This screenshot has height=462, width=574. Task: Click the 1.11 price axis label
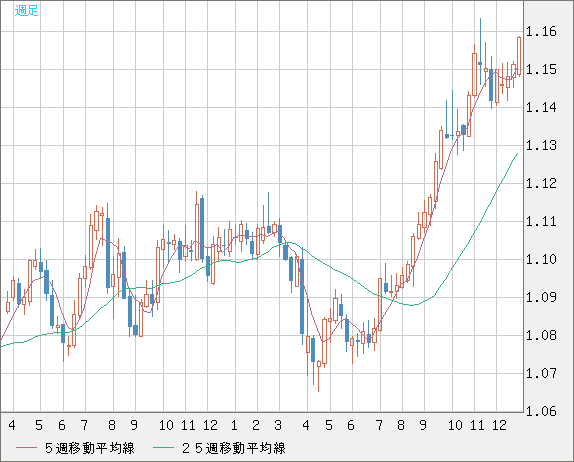click(x=541, y=221)
